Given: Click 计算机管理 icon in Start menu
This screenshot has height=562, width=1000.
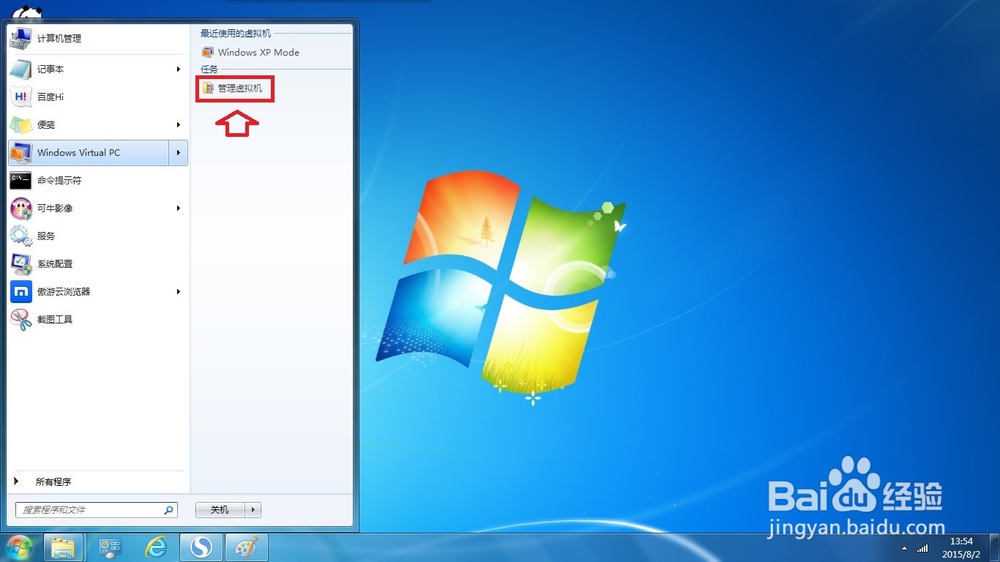Looking at the screenshot, I should [20, 39].
